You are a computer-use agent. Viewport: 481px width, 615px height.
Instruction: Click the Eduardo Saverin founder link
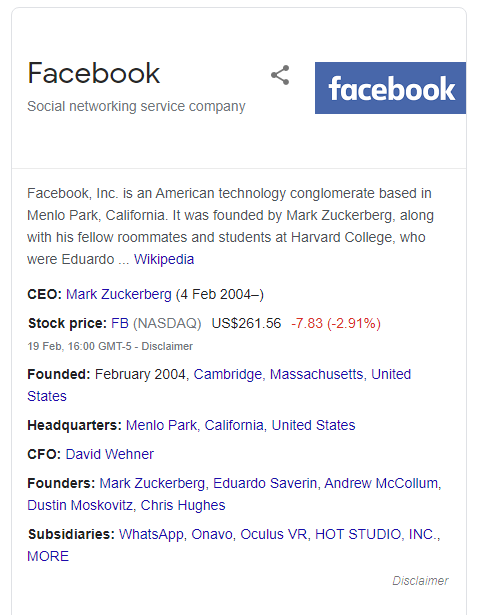click(x=265, y=483)
